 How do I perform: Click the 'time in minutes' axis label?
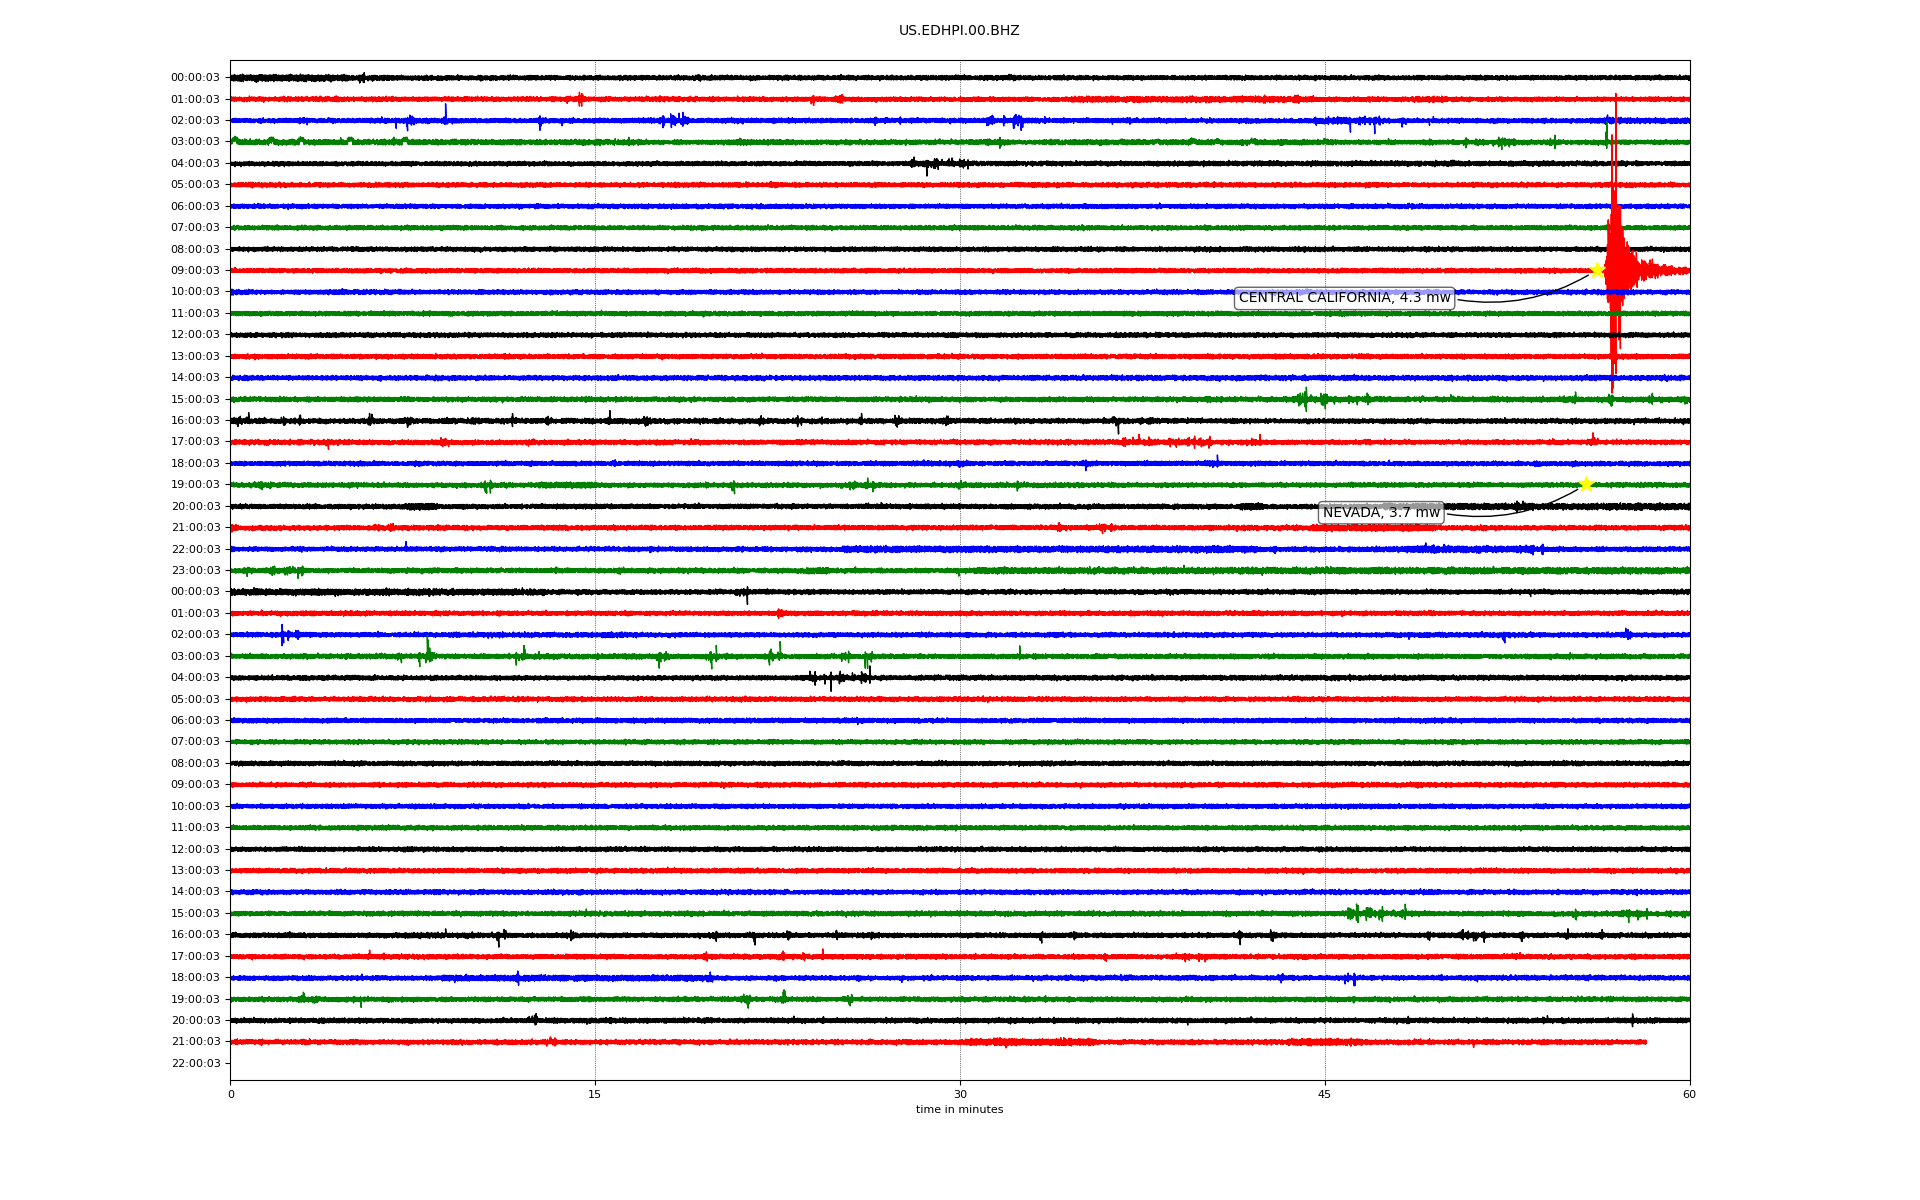coord(959,1110)
